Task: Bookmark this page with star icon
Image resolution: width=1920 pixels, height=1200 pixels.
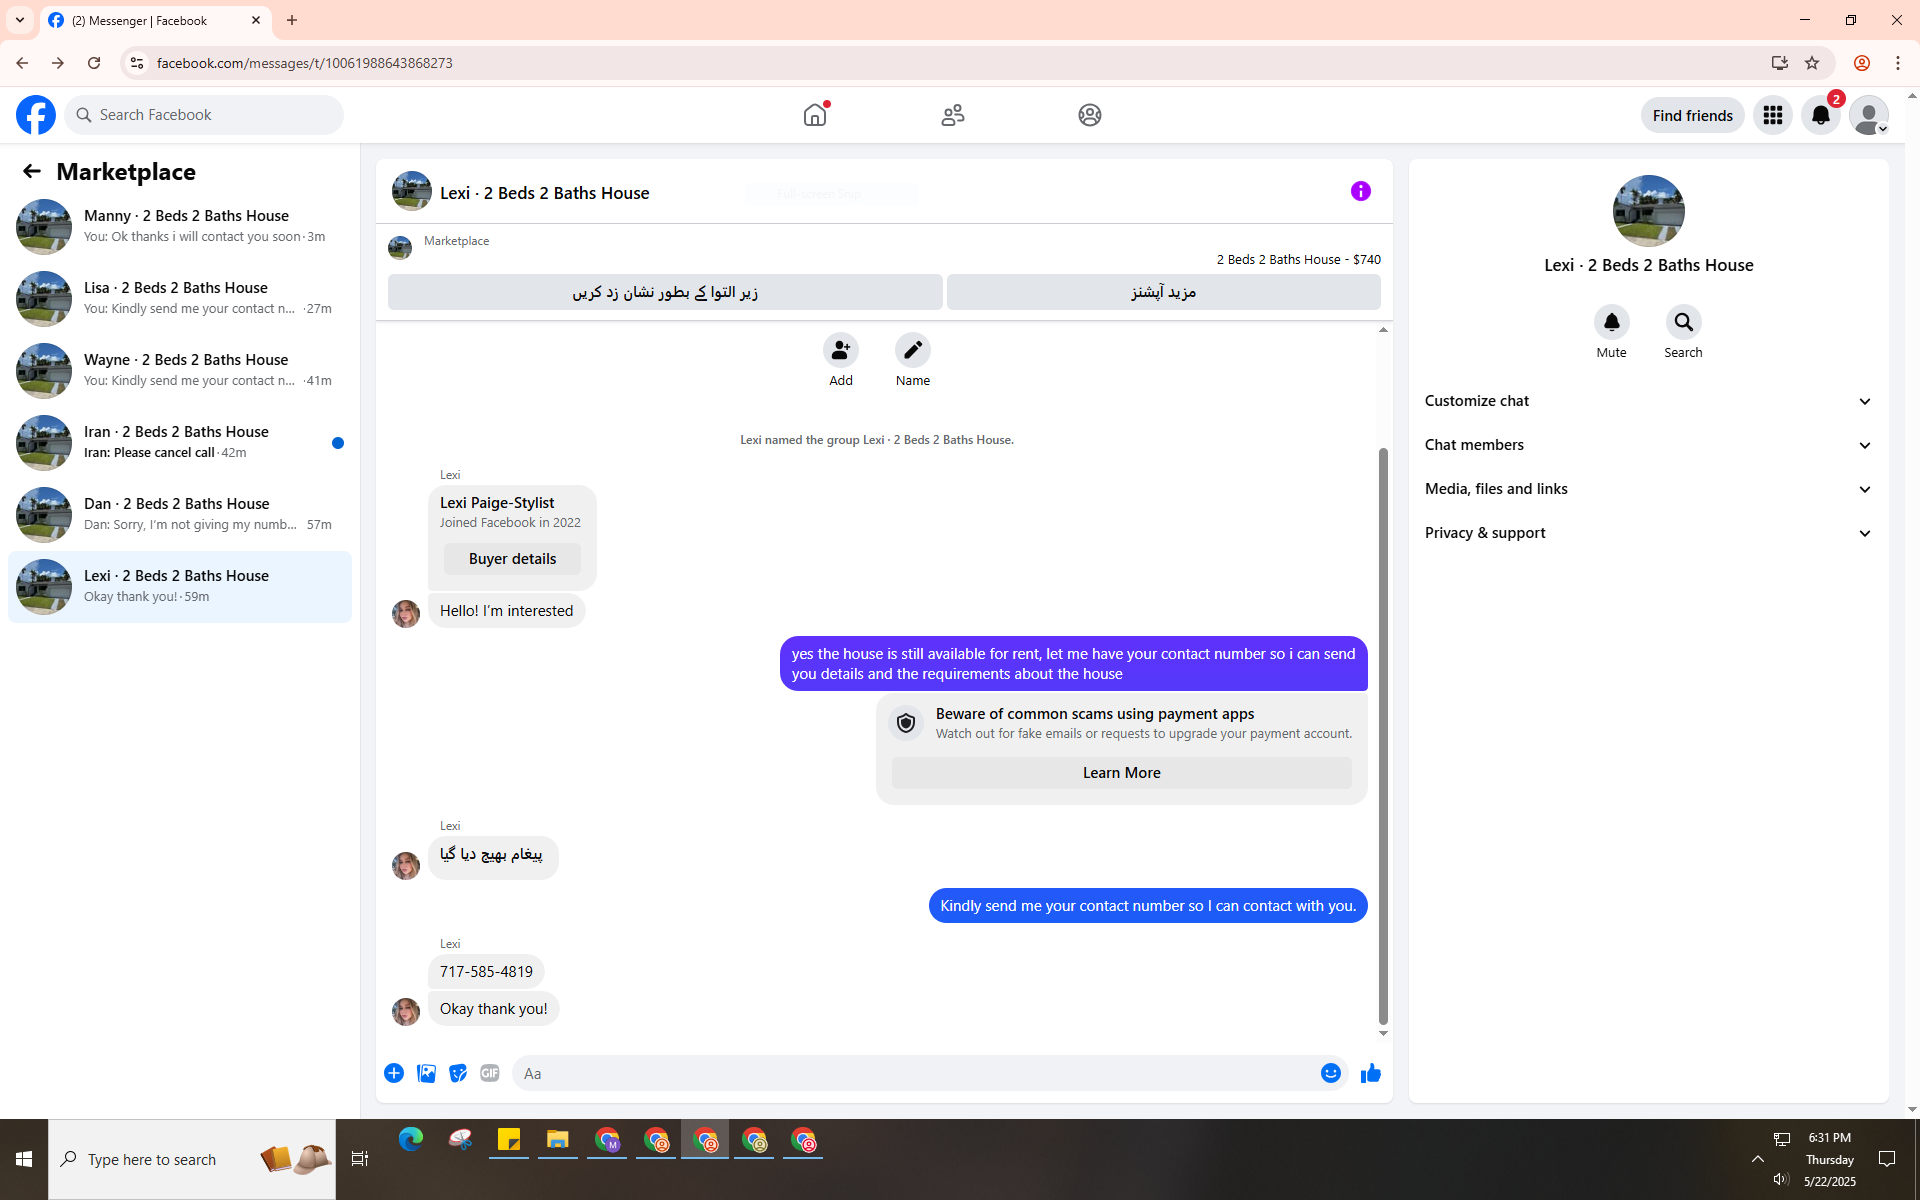Action: point(1812,63)
